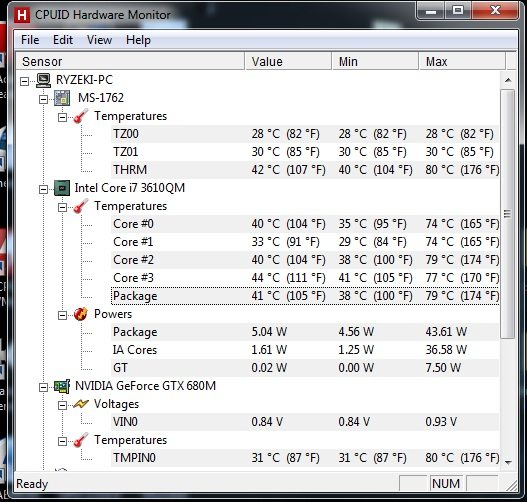Click the thermometer icon under MS-1762
This screenshot has width=527, height=502.
[x=81, y=116]
